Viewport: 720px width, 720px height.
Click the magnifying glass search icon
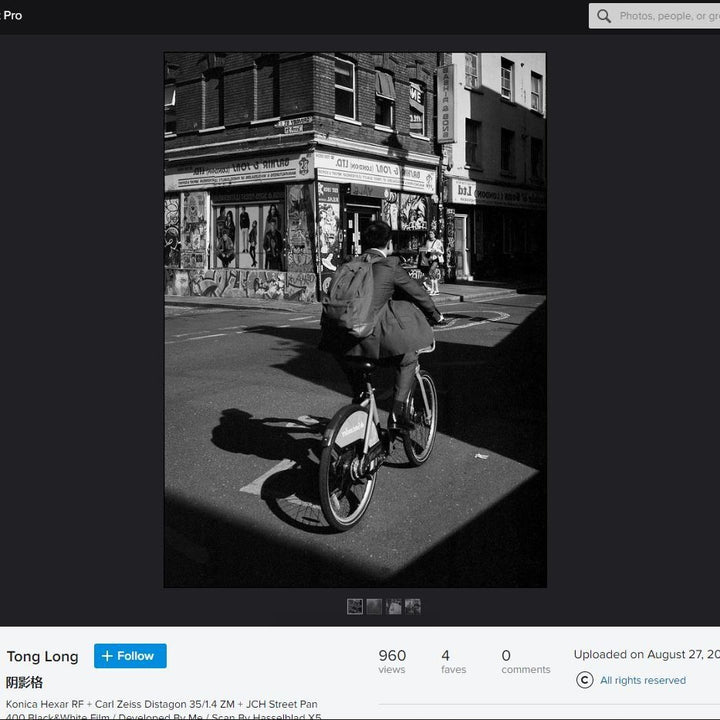(x=603, y=16)
